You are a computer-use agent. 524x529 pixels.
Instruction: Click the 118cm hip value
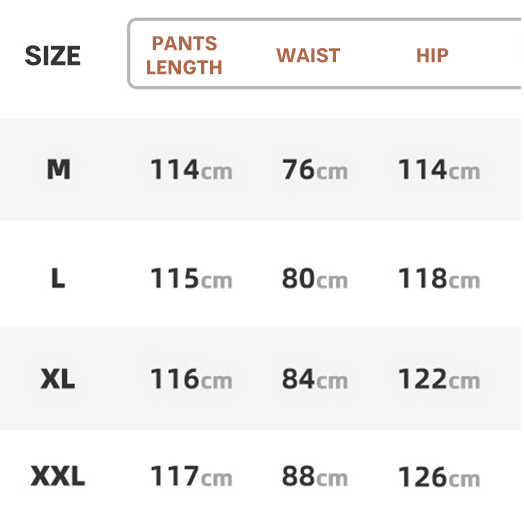[x=439, y=278]
